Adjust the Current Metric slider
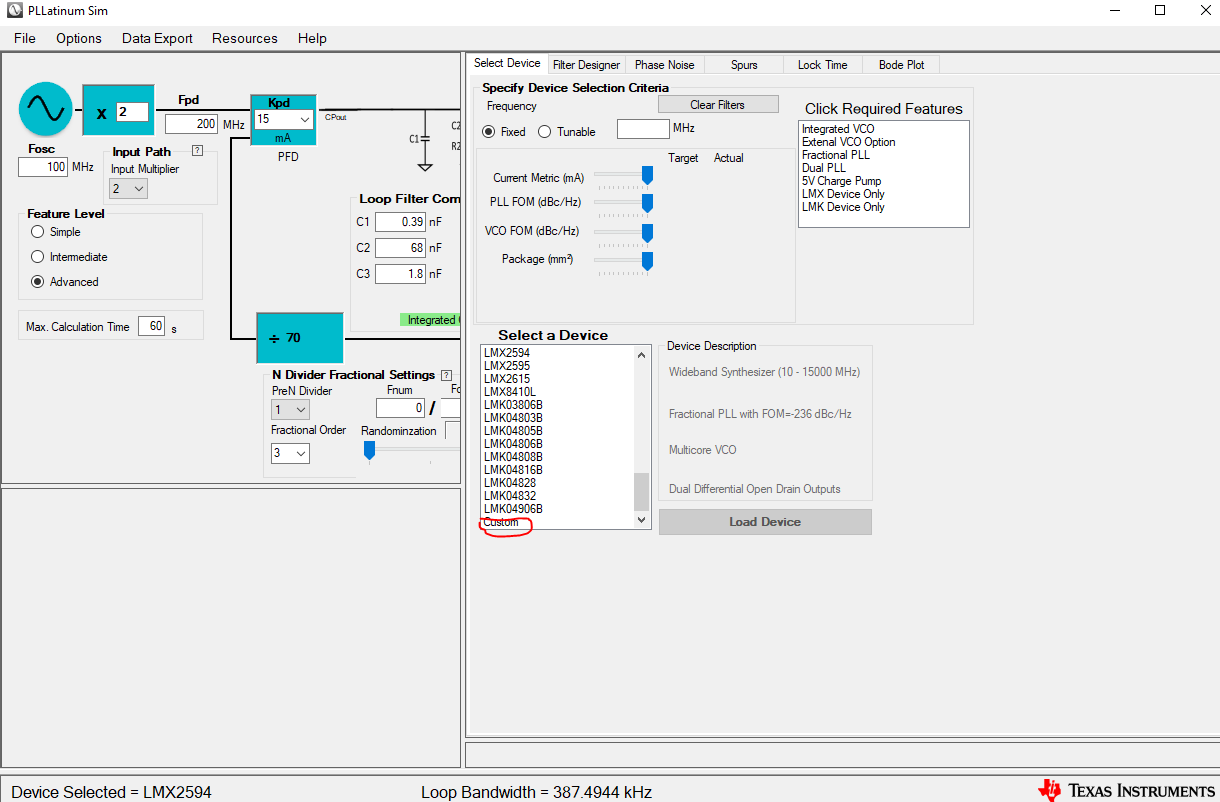 [647, 176]
